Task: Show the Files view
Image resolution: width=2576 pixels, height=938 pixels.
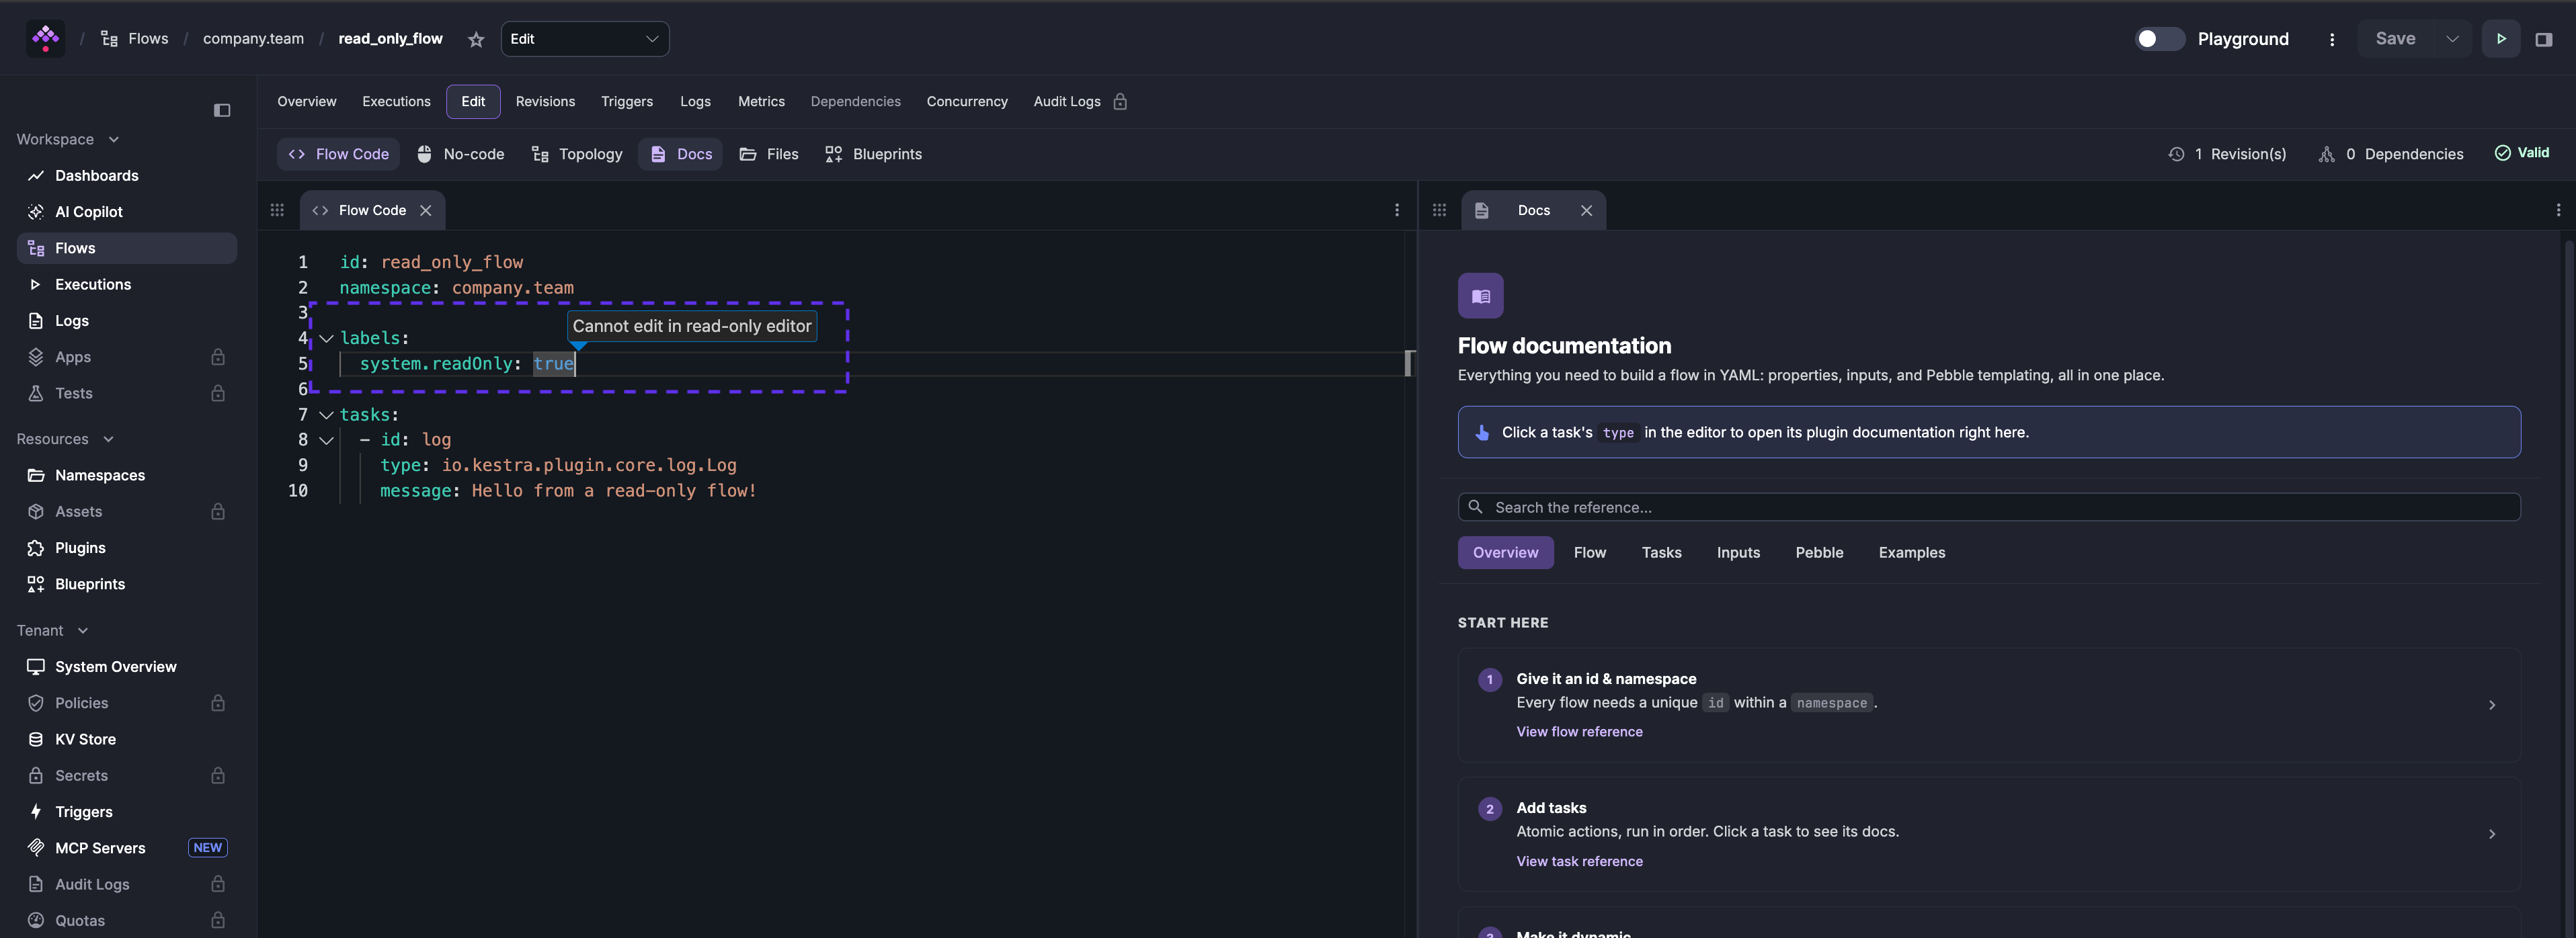Action: (769, 154)
